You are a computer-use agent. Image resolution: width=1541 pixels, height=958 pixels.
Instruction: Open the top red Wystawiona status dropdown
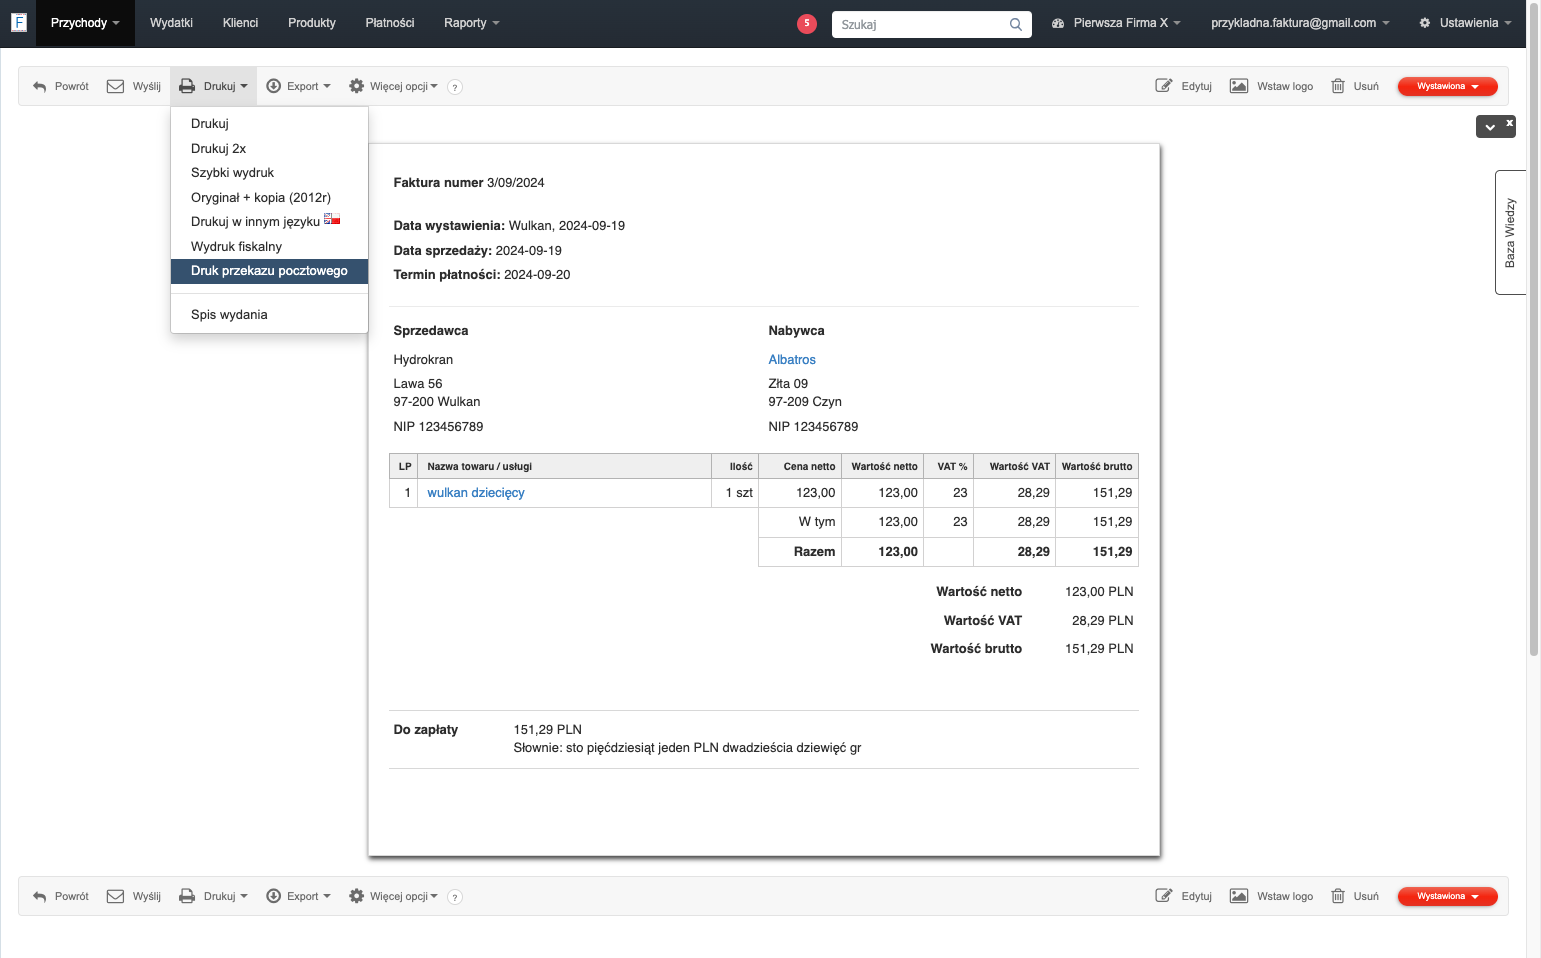pos(1447,86)
